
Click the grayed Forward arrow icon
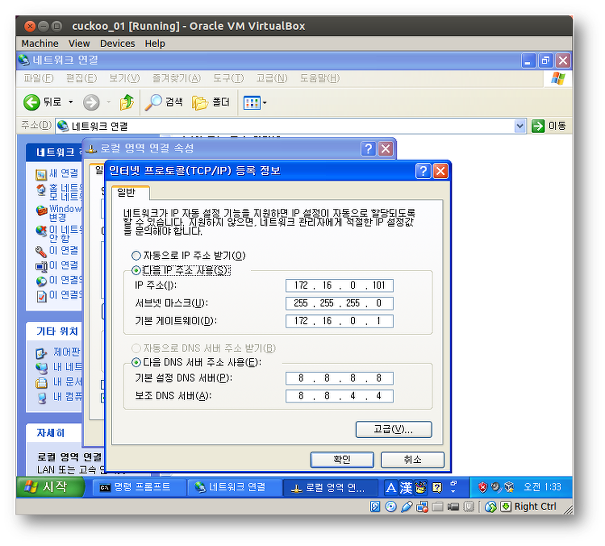click(91, 103)
